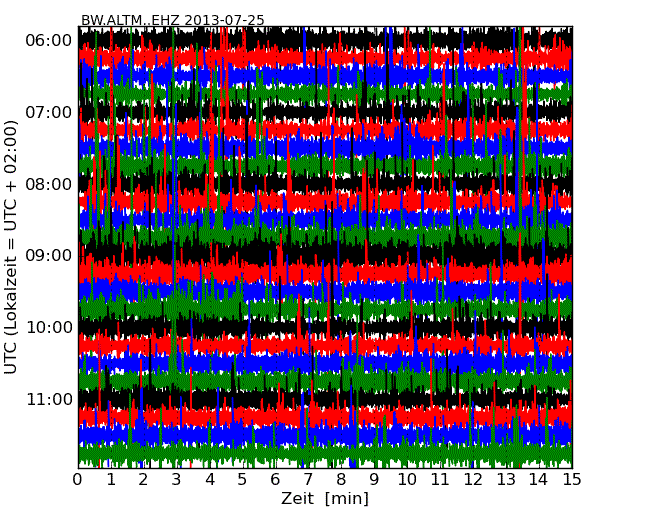Click the x-axis tick label 10

(x=407, y=480)
